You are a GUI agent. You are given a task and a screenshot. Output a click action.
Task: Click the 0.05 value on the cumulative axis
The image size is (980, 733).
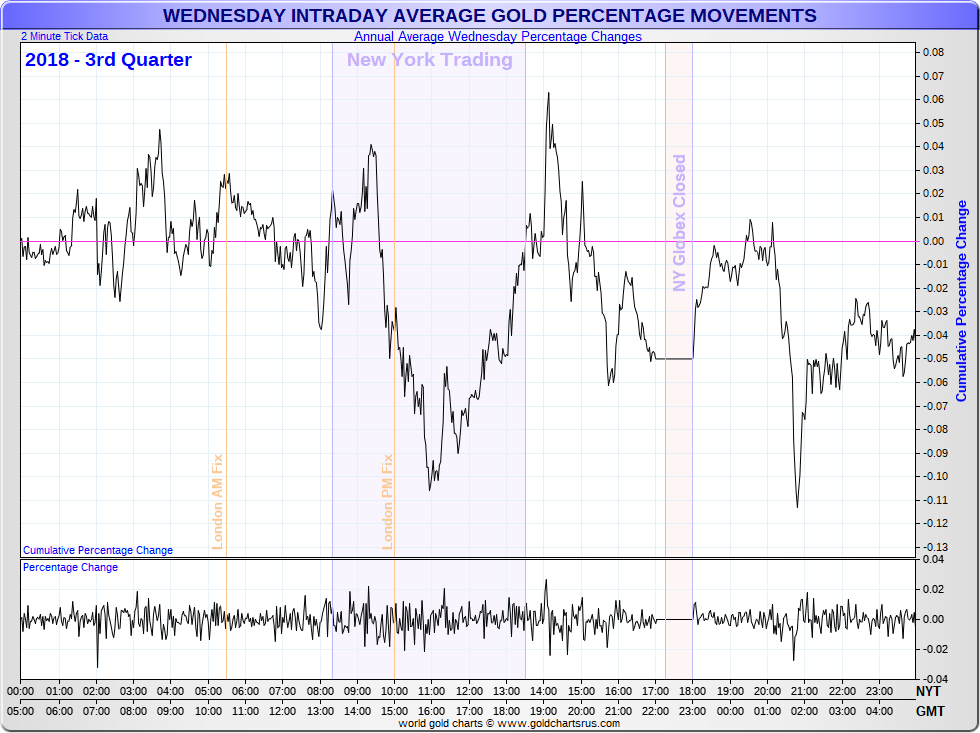point(934,123)
